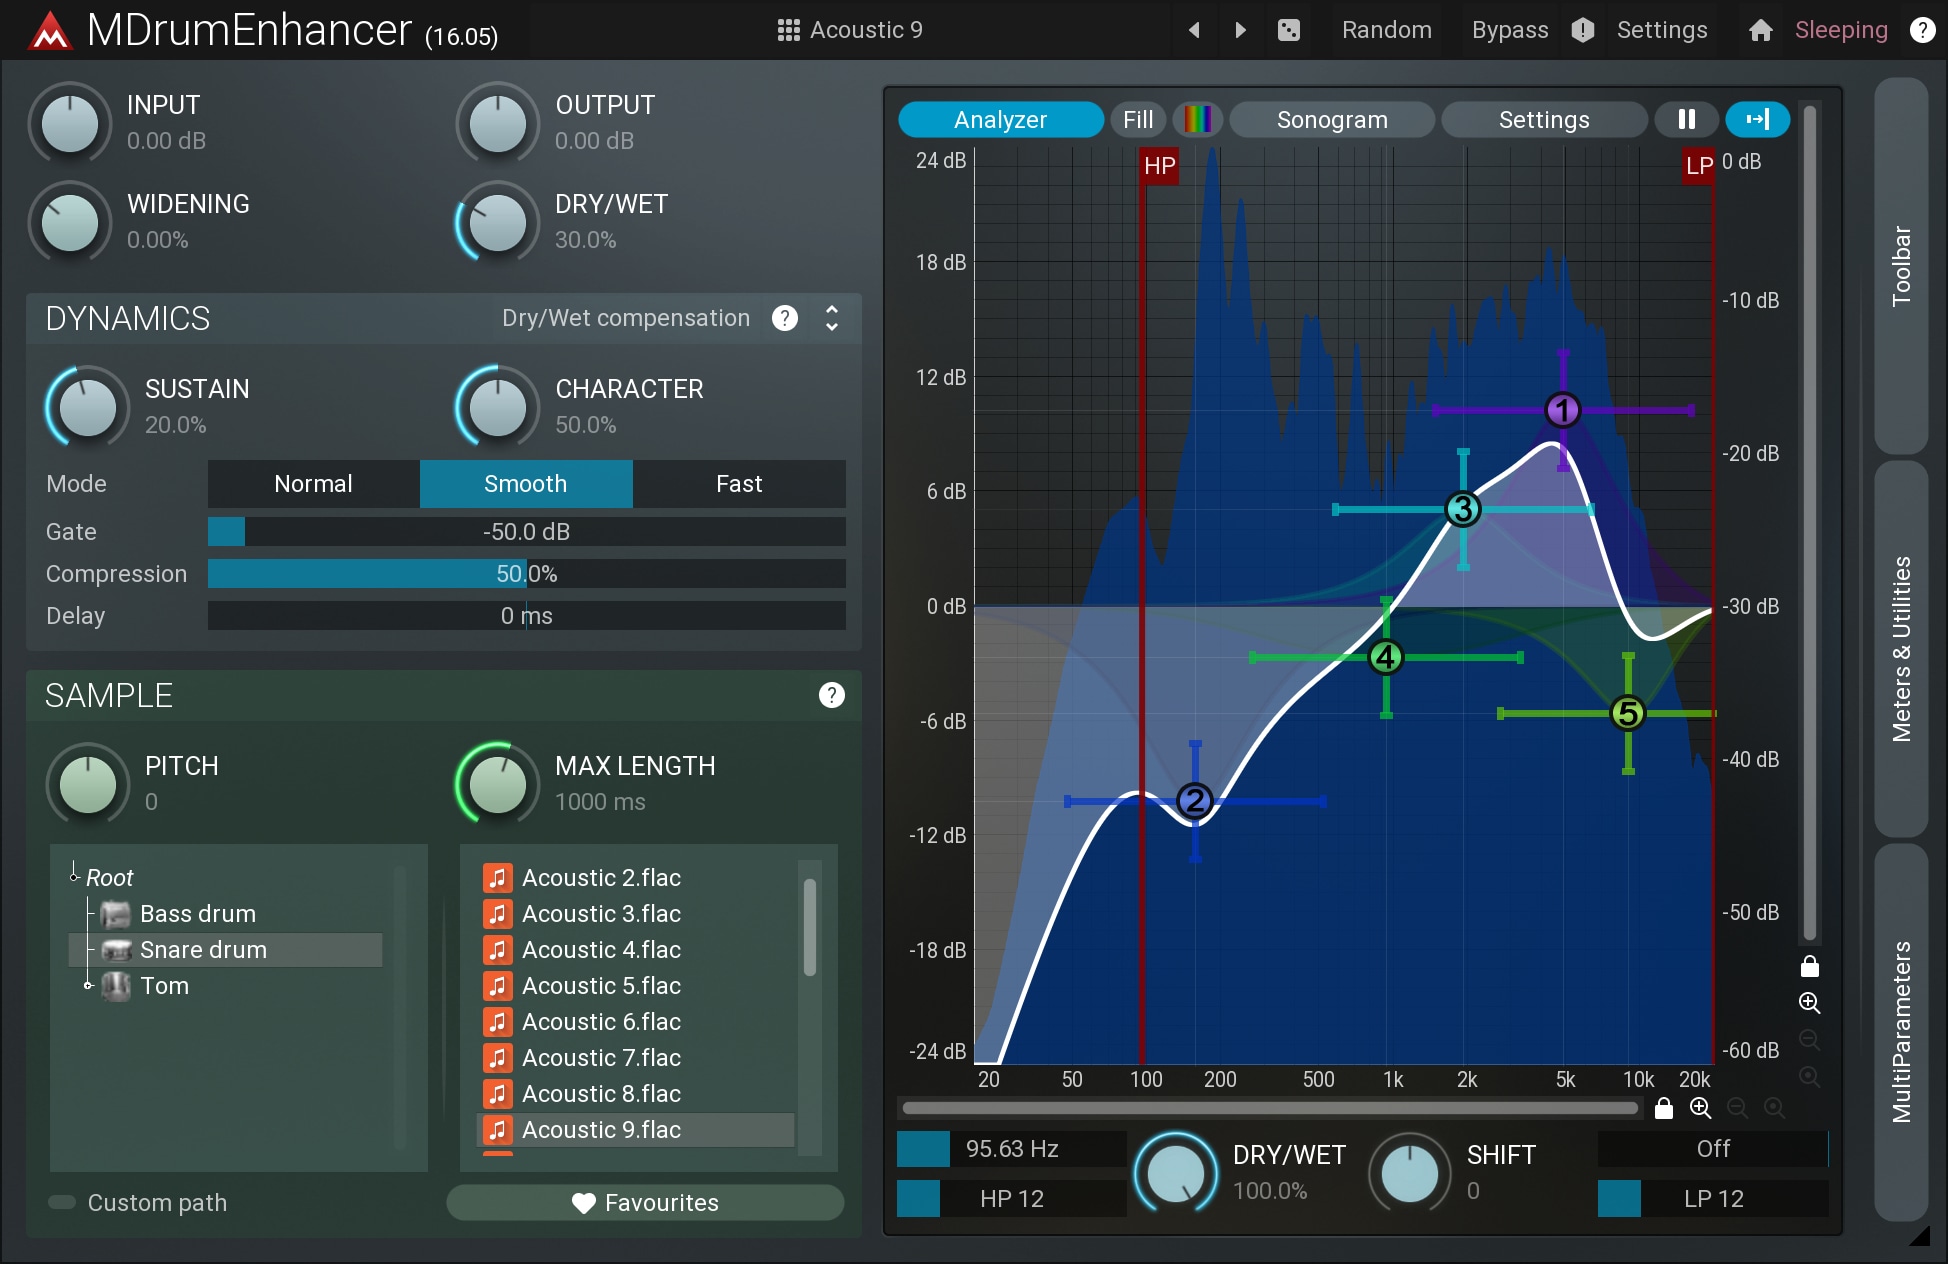
Task: Click the blue arrow-to-bar analyzer button
Action: tap(1758, 120)
